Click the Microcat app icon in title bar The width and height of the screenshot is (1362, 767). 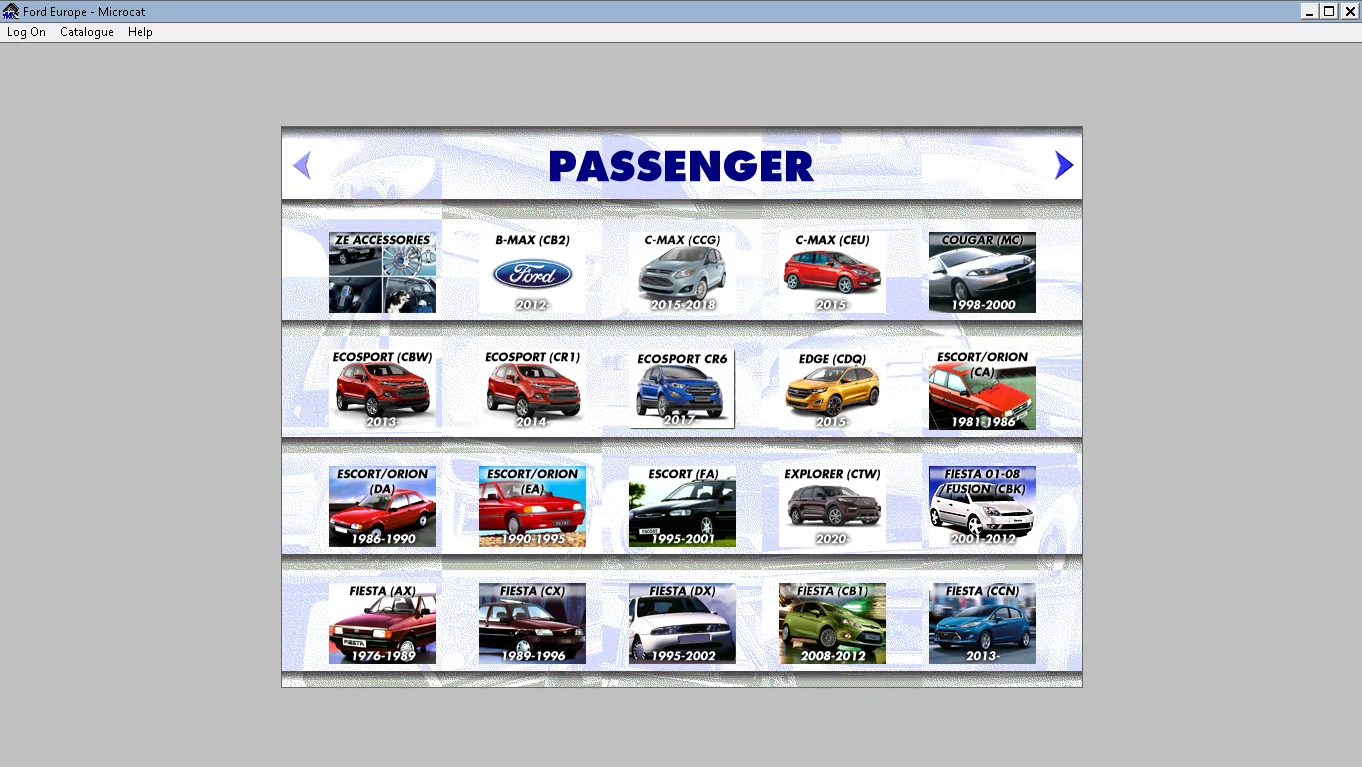tap(11, 11)
